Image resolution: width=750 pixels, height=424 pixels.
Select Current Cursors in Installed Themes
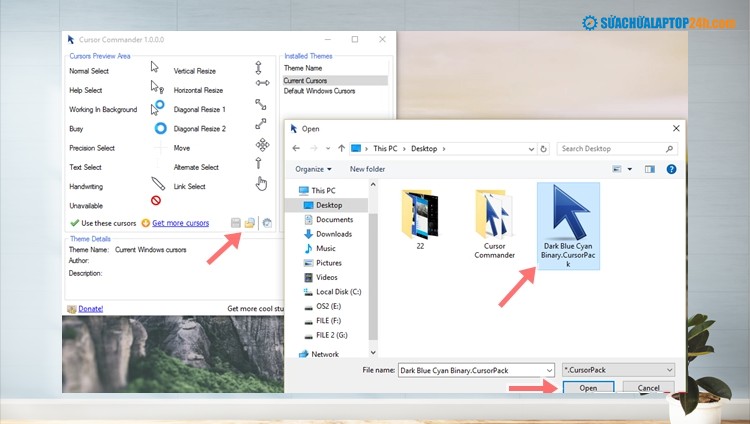click(x=334, y=80)
